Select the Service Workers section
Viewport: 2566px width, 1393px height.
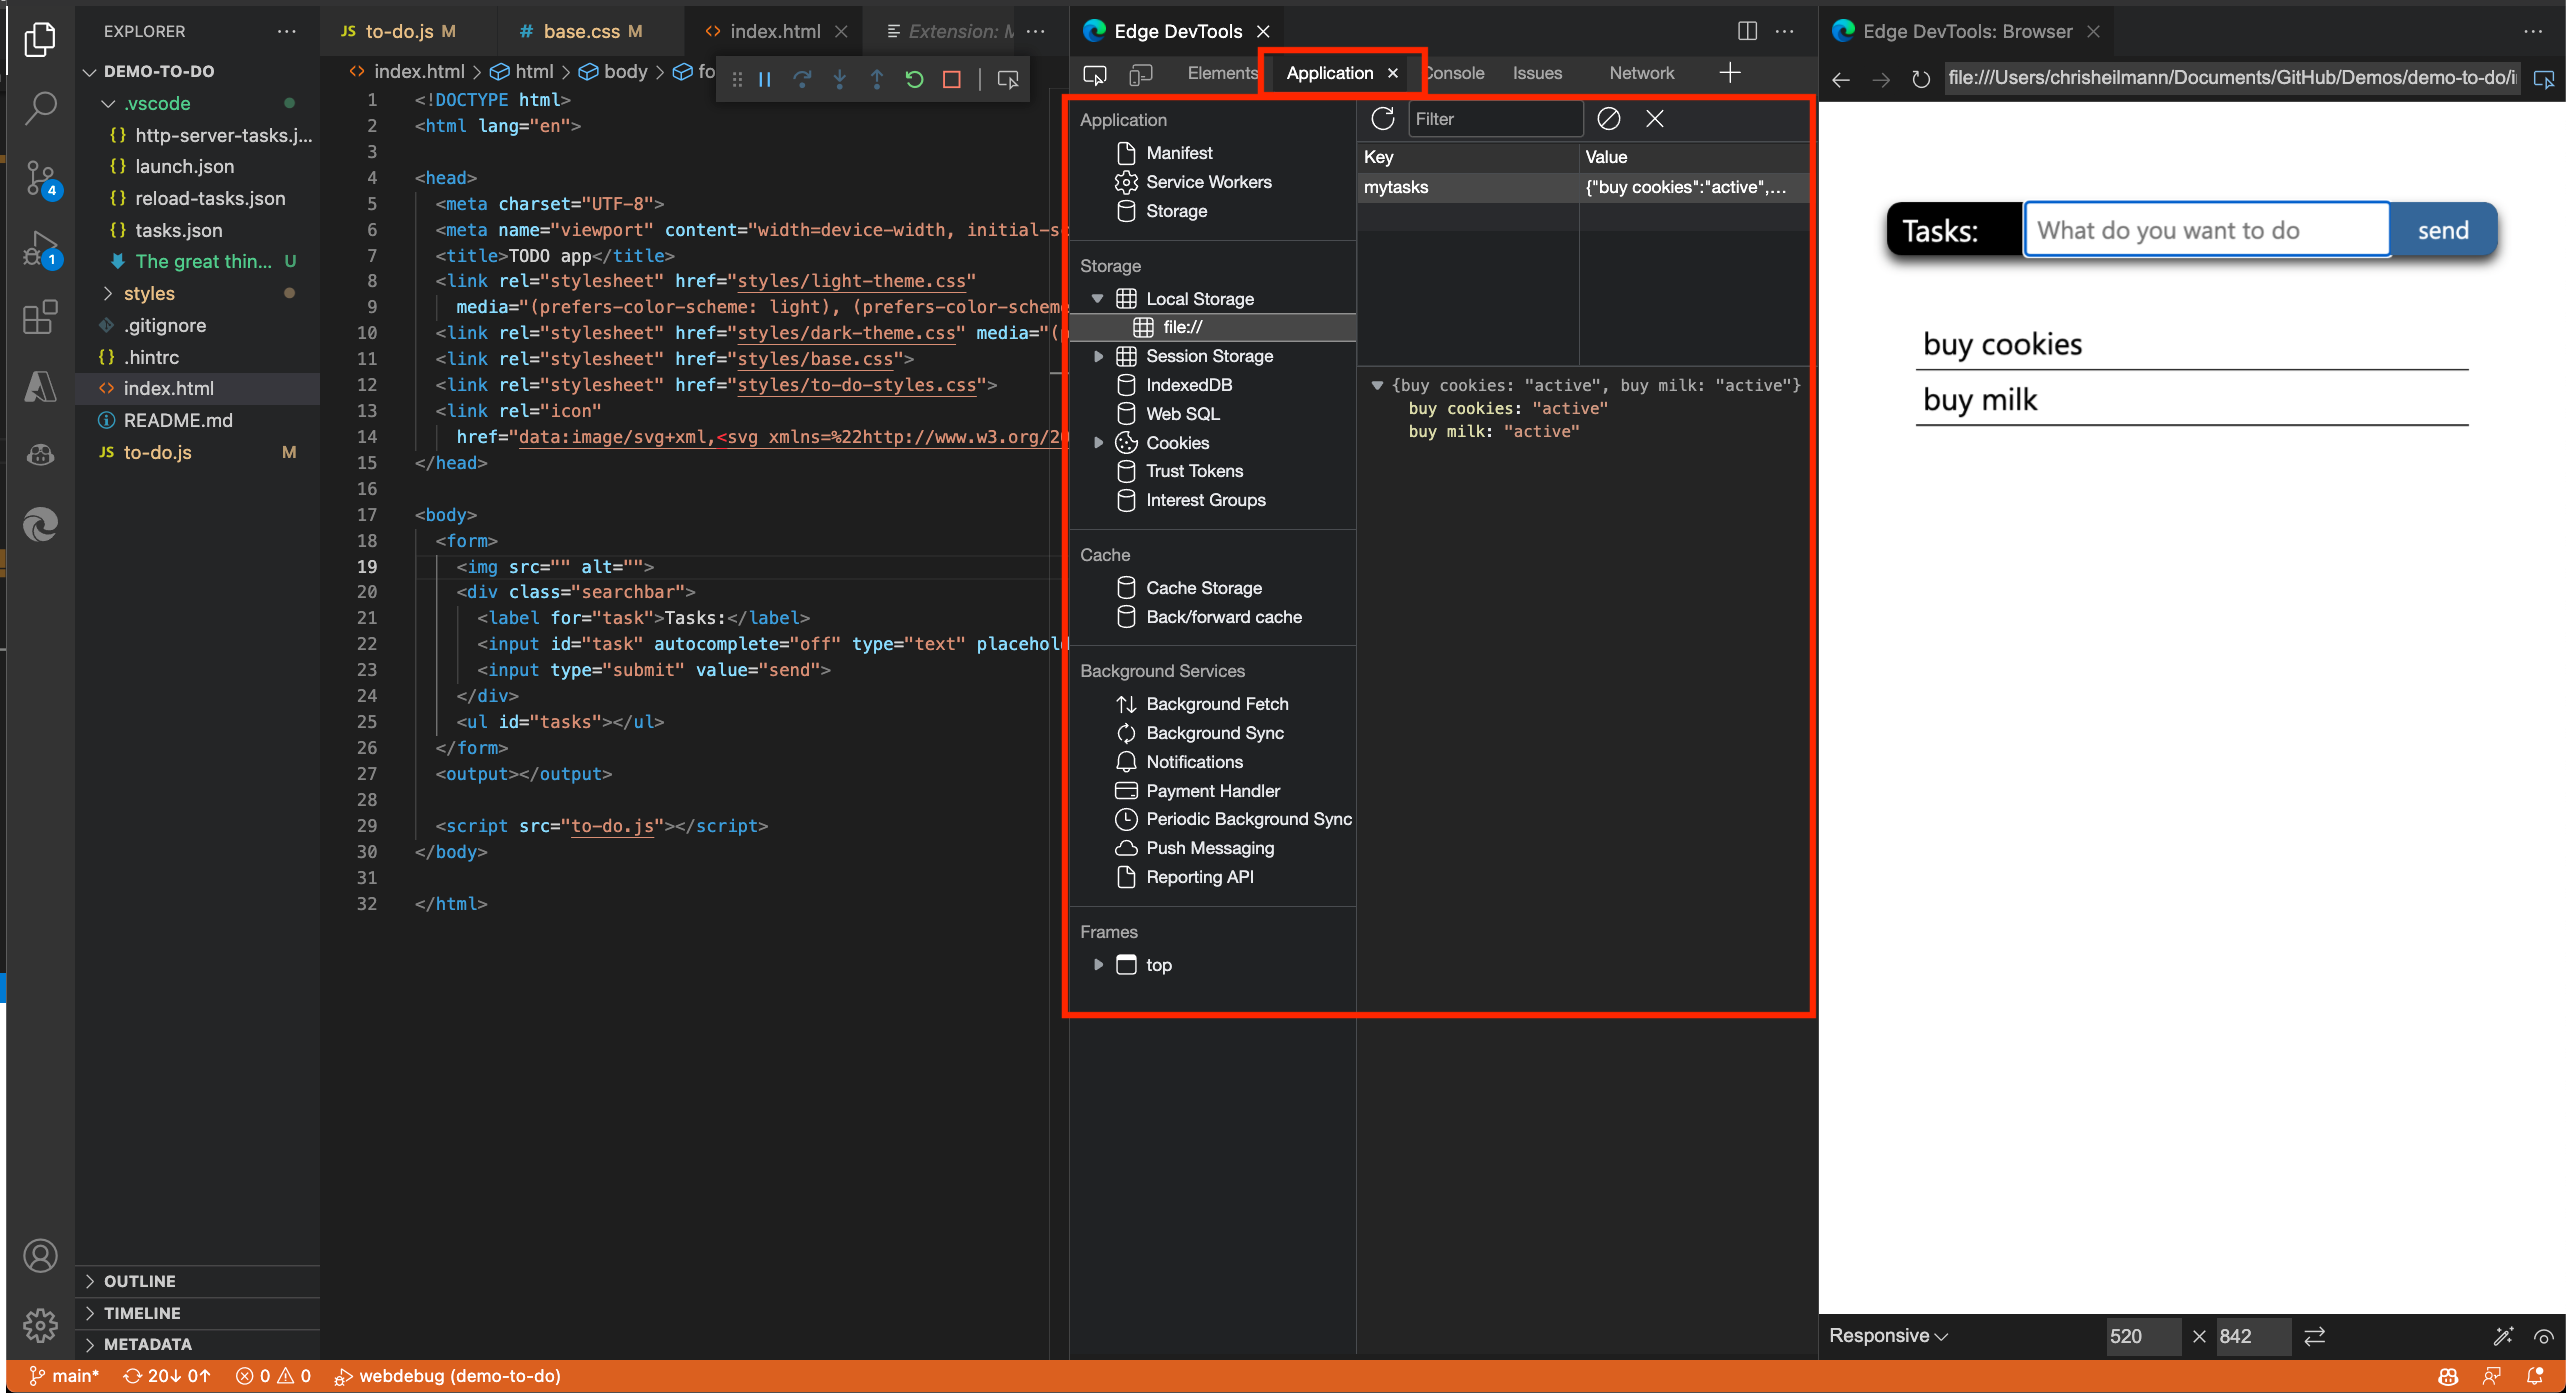click(x=1209, y=180)
